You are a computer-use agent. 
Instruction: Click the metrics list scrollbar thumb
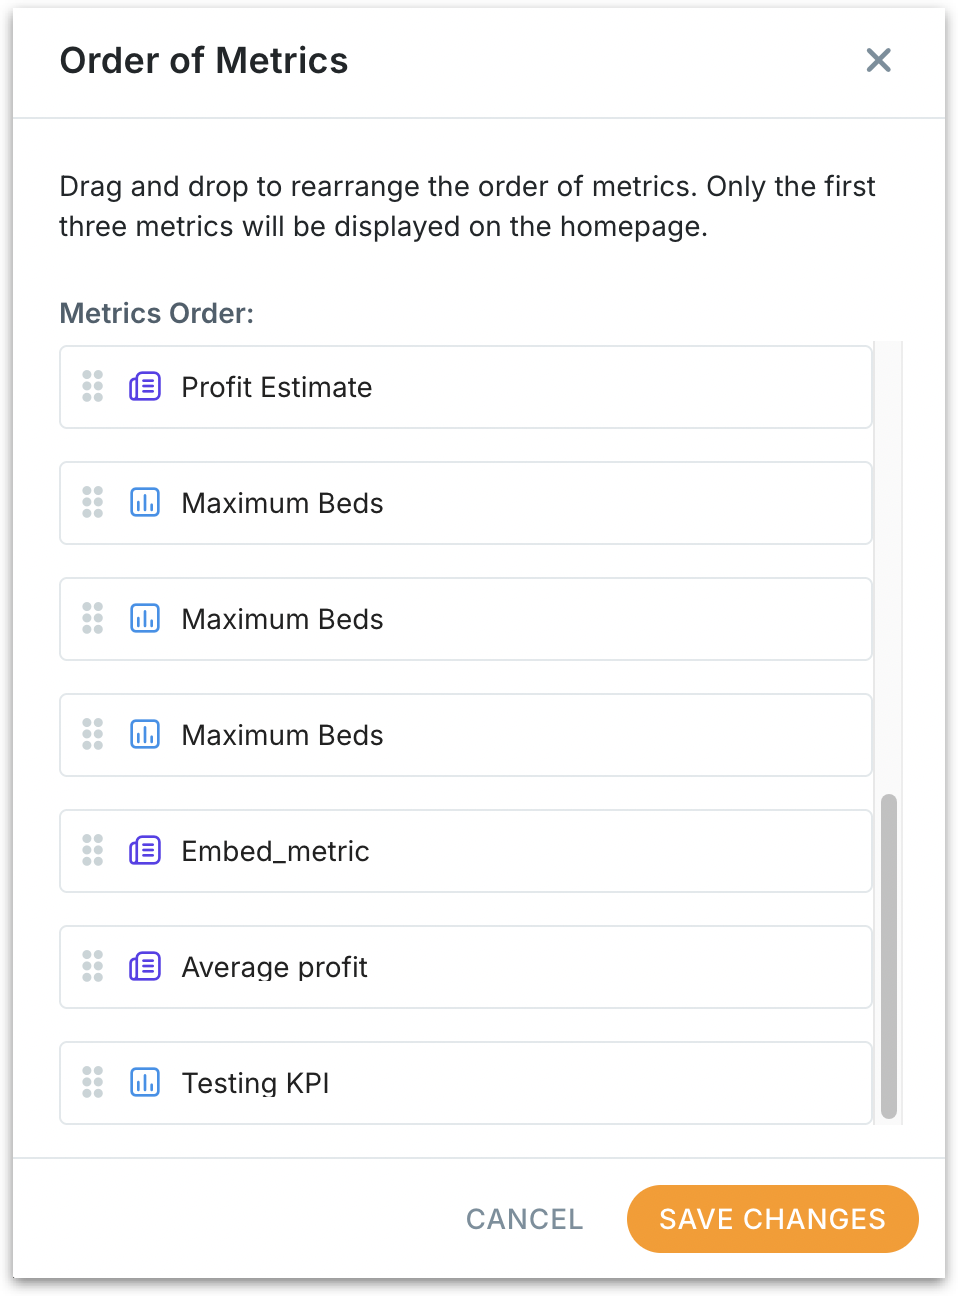889,956
